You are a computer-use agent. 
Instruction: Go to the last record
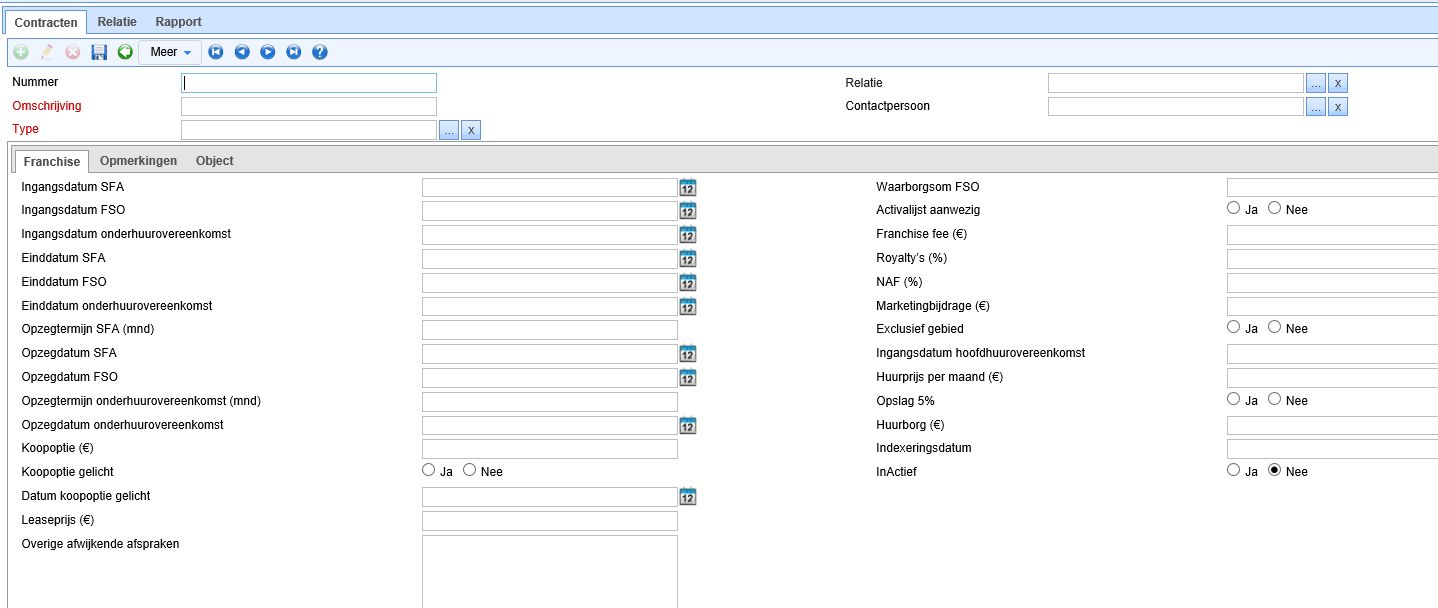(294, 52)
